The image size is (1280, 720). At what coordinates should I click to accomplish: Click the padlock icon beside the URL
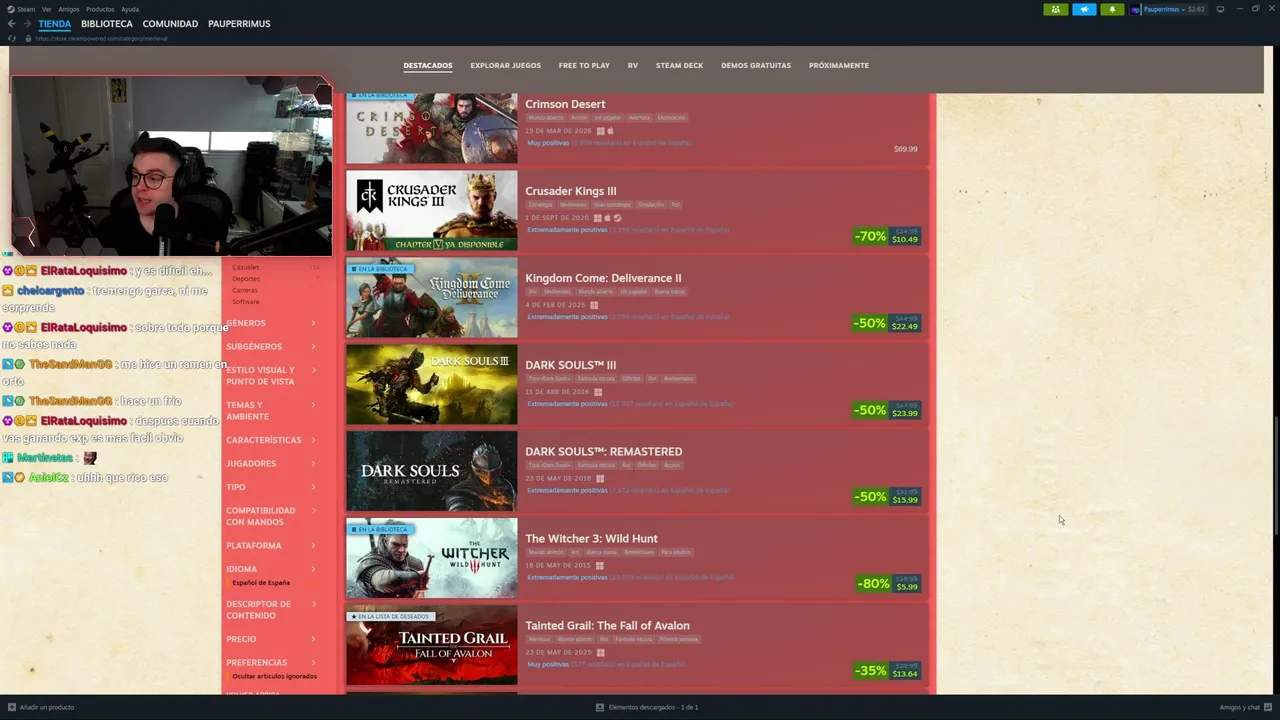28,38
